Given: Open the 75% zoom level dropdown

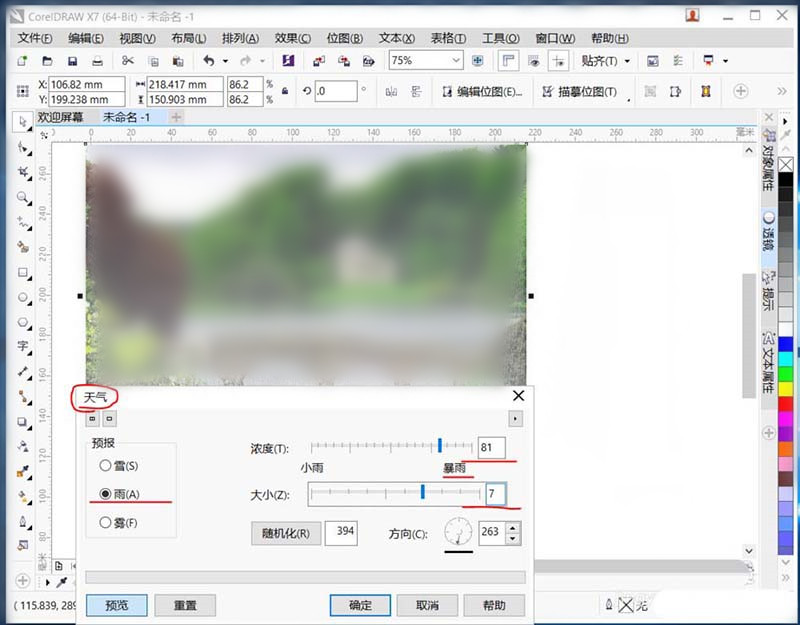Looking at the screenshot, I should pos(456,61).
